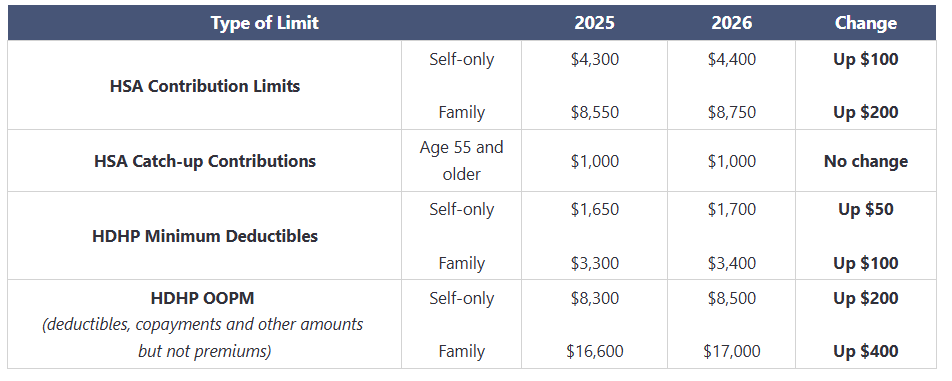
Task: Select the 2026 column header
Action: coord(732,23)
